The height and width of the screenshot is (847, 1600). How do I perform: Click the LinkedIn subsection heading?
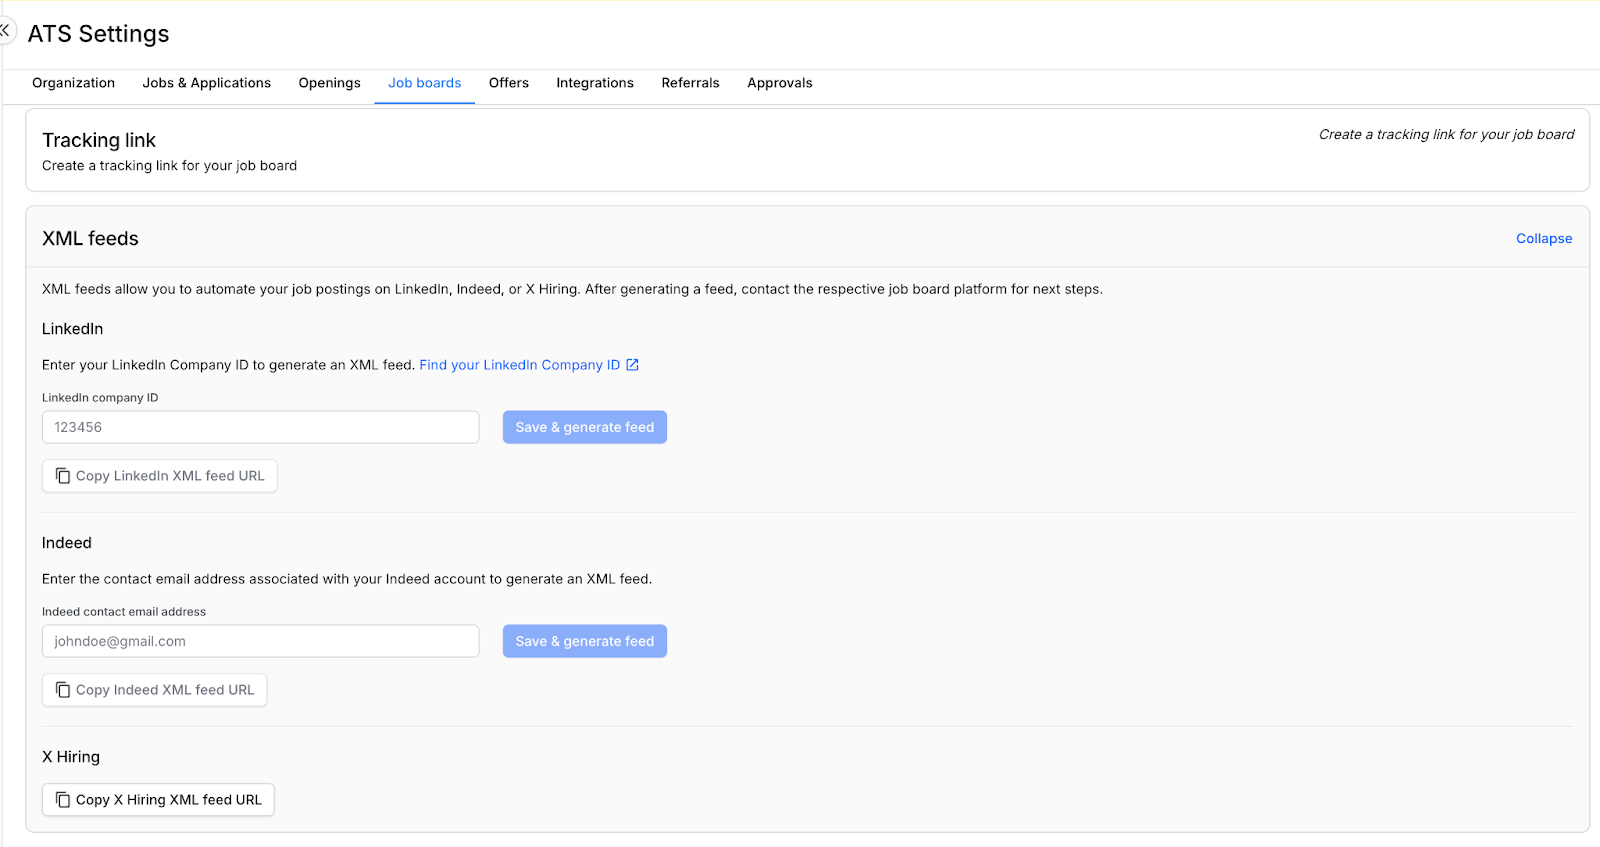click(72, 329)
